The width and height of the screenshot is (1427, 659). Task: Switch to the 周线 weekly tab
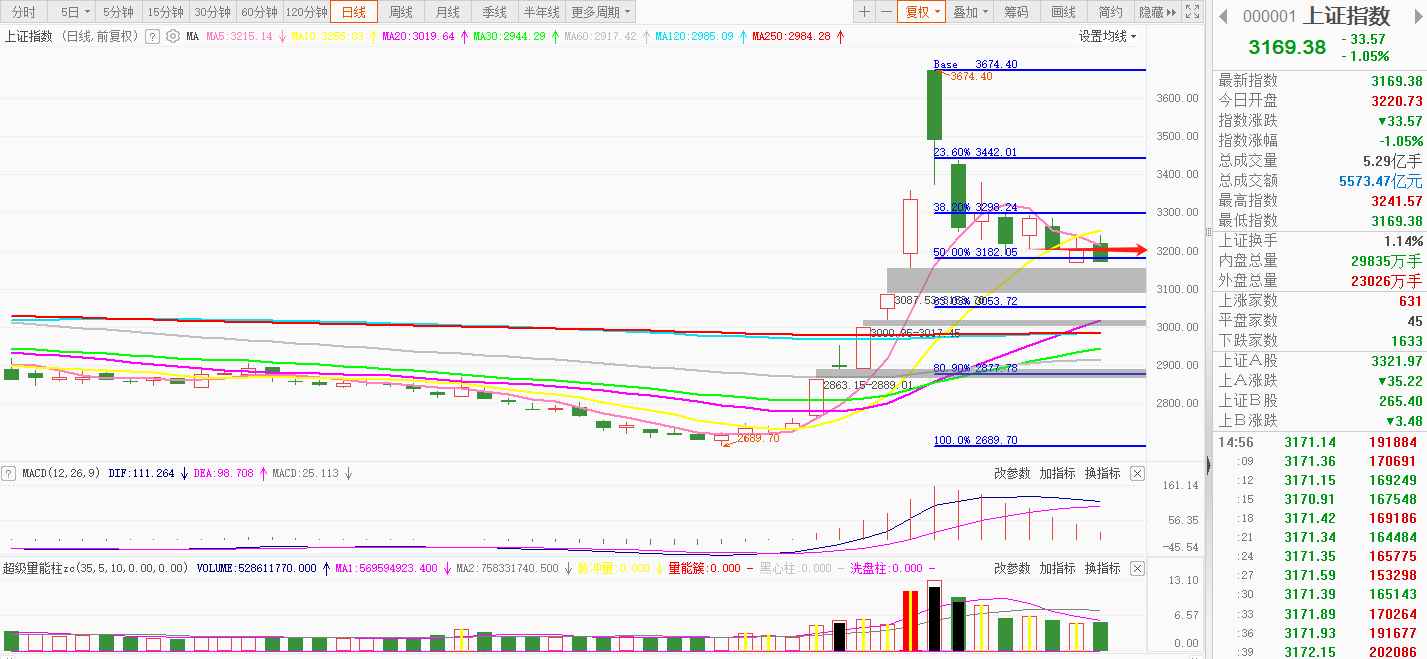pos(401,12)
